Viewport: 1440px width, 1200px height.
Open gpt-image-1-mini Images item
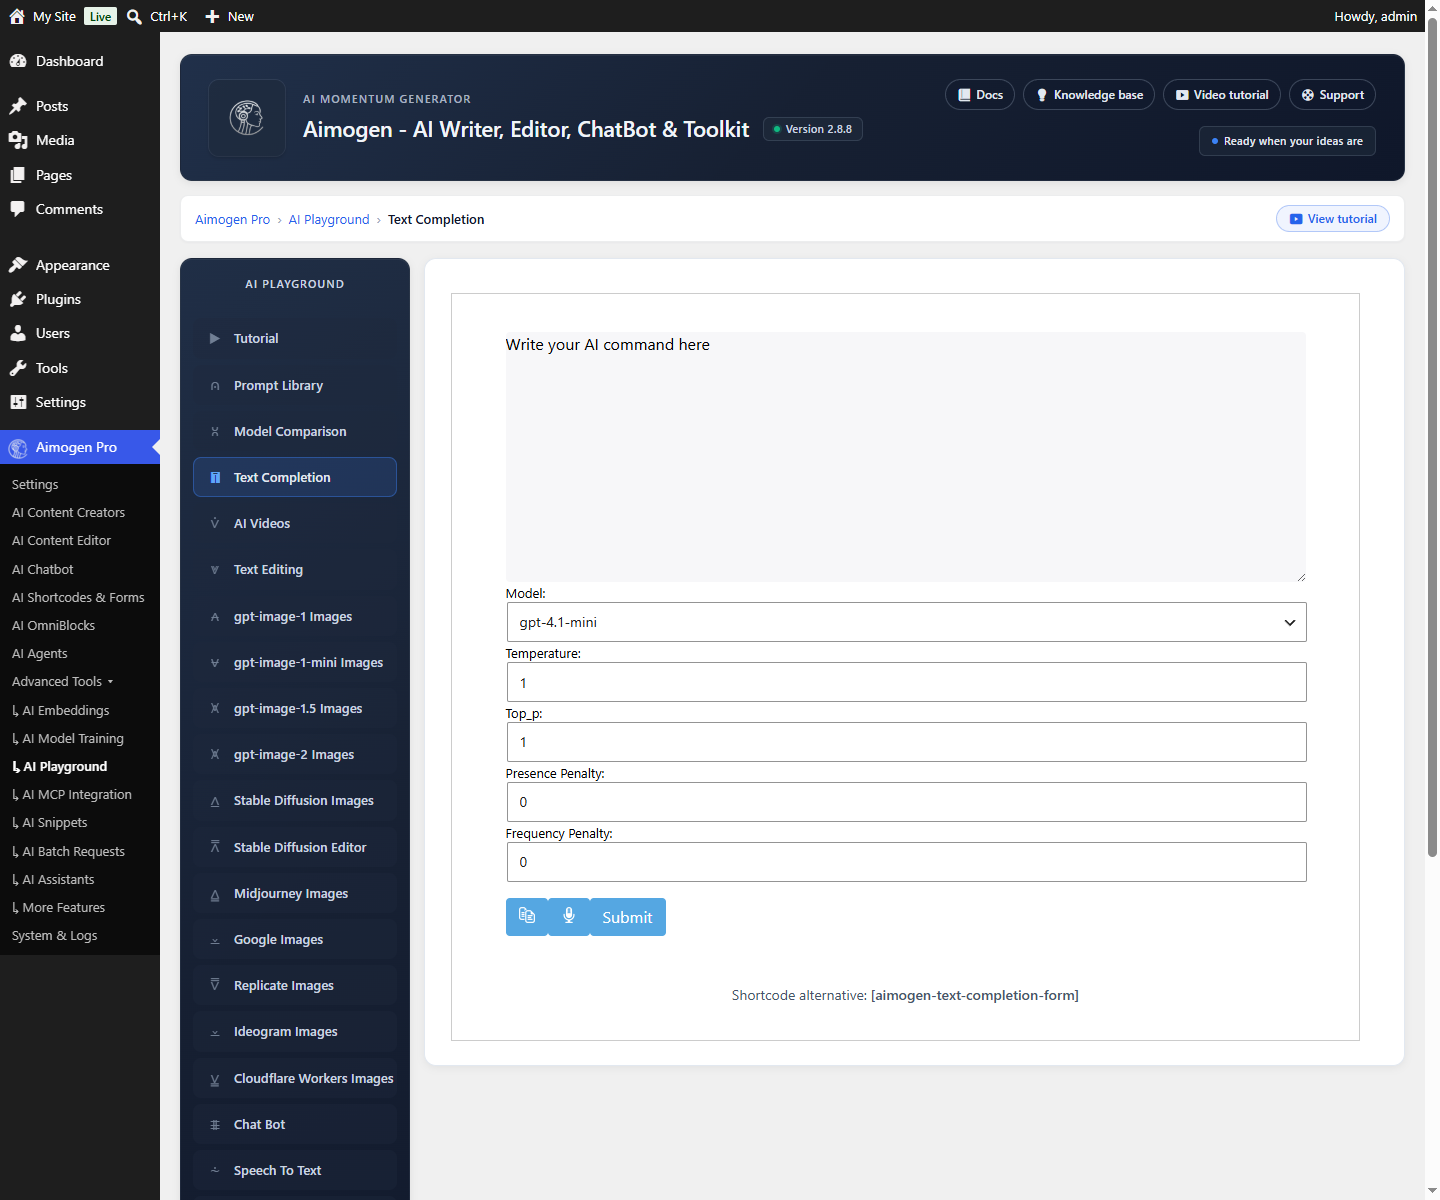(x=295, y=662)
